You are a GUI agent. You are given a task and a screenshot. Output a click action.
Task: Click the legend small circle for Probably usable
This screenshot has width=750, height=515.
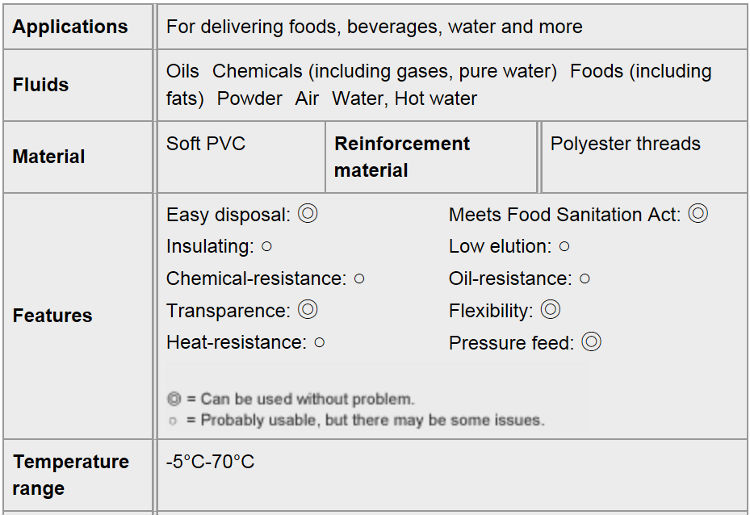click(173, 421)
